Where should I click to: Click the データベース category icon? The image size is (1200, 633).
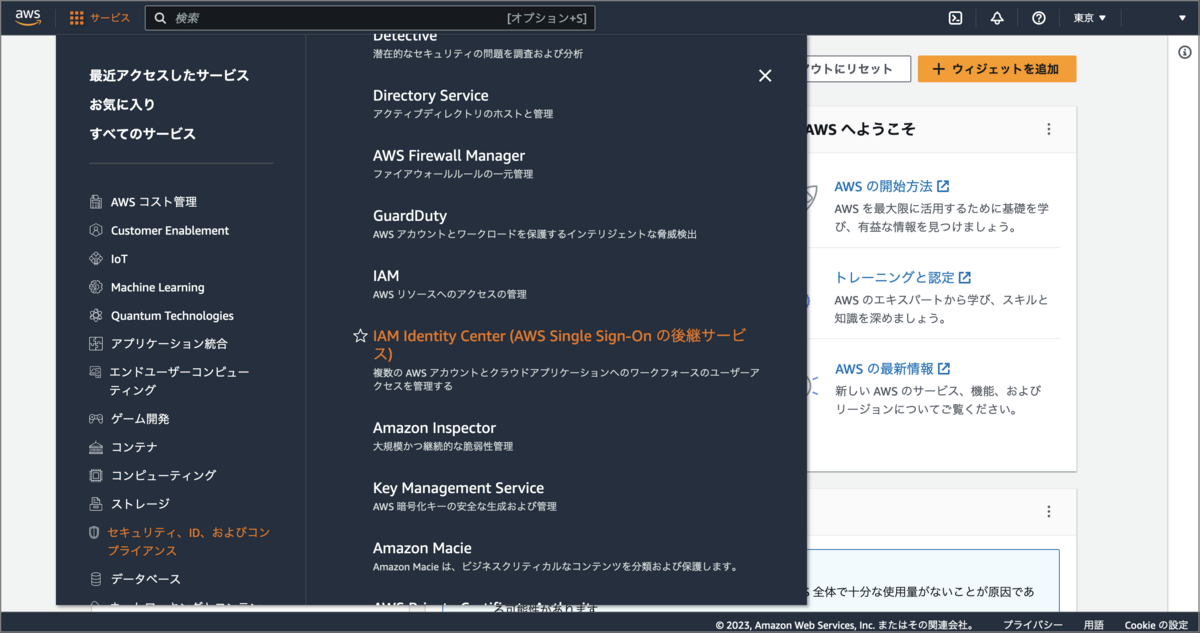[x=96, y=579]
